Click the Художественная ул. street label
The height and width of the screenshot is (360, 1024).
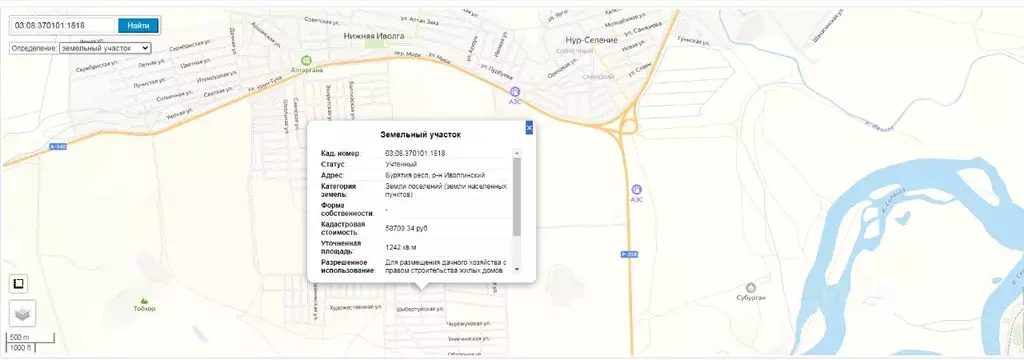(x=356, y=306)
